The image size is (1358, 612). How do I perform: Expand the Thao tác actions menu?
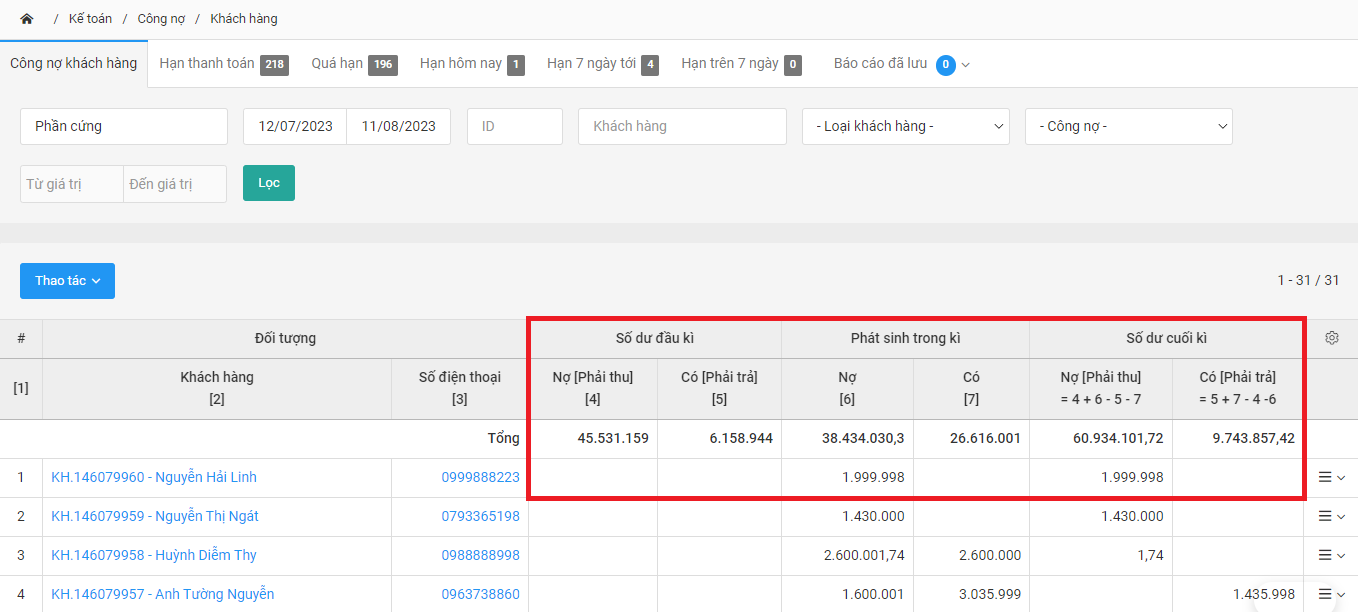[x=67, y=281]
